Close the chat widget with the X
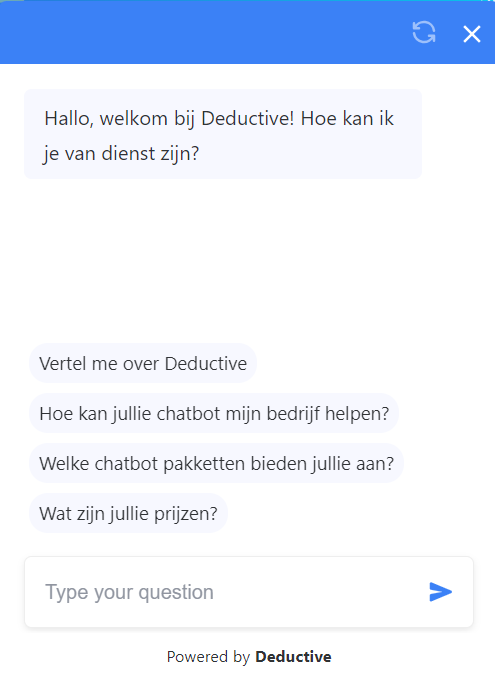The width and height of the screenshot is (495, 679). [472, 34]
